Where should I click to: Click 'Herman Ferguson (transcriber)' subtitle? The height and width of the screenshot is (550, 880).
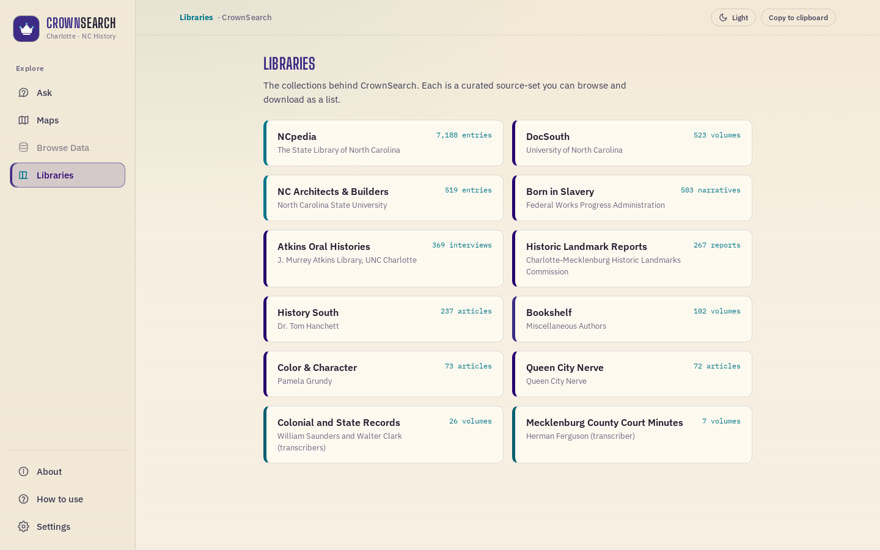coord(580,436)
